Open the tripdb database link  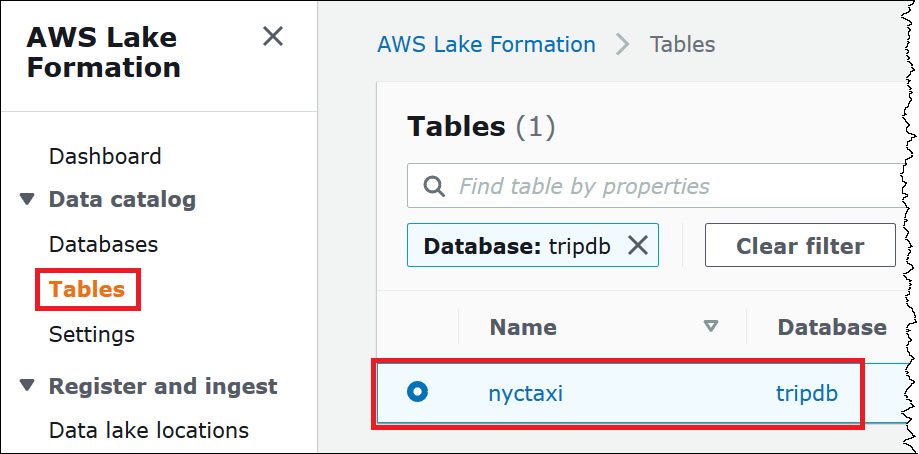tap(806, 393)
